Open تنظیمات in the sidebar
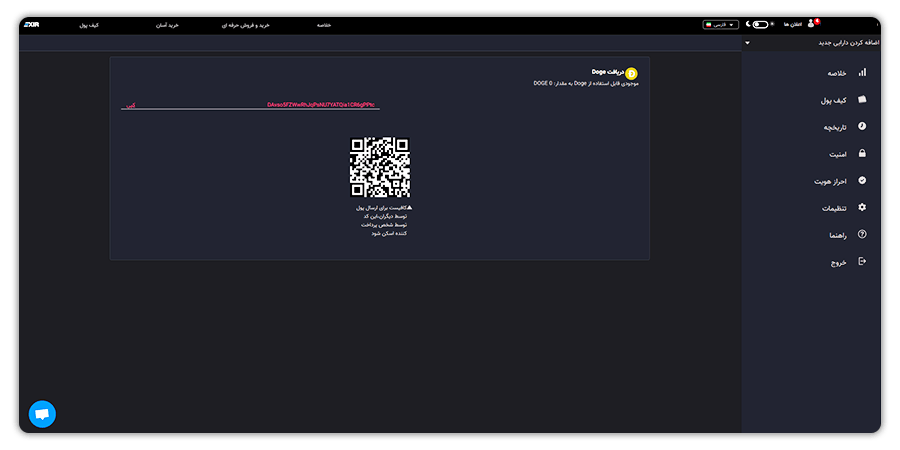Image resolution: width=900 pixels, height=450 pixels. (834, 208)
